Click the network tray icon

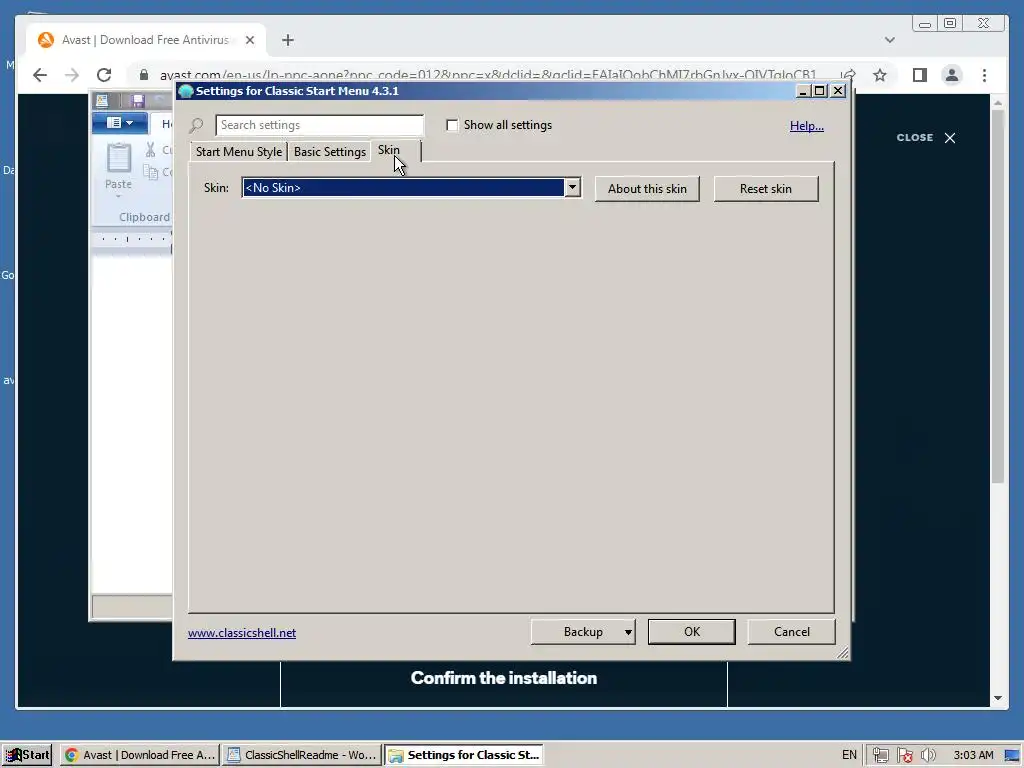tap(880, 756)
